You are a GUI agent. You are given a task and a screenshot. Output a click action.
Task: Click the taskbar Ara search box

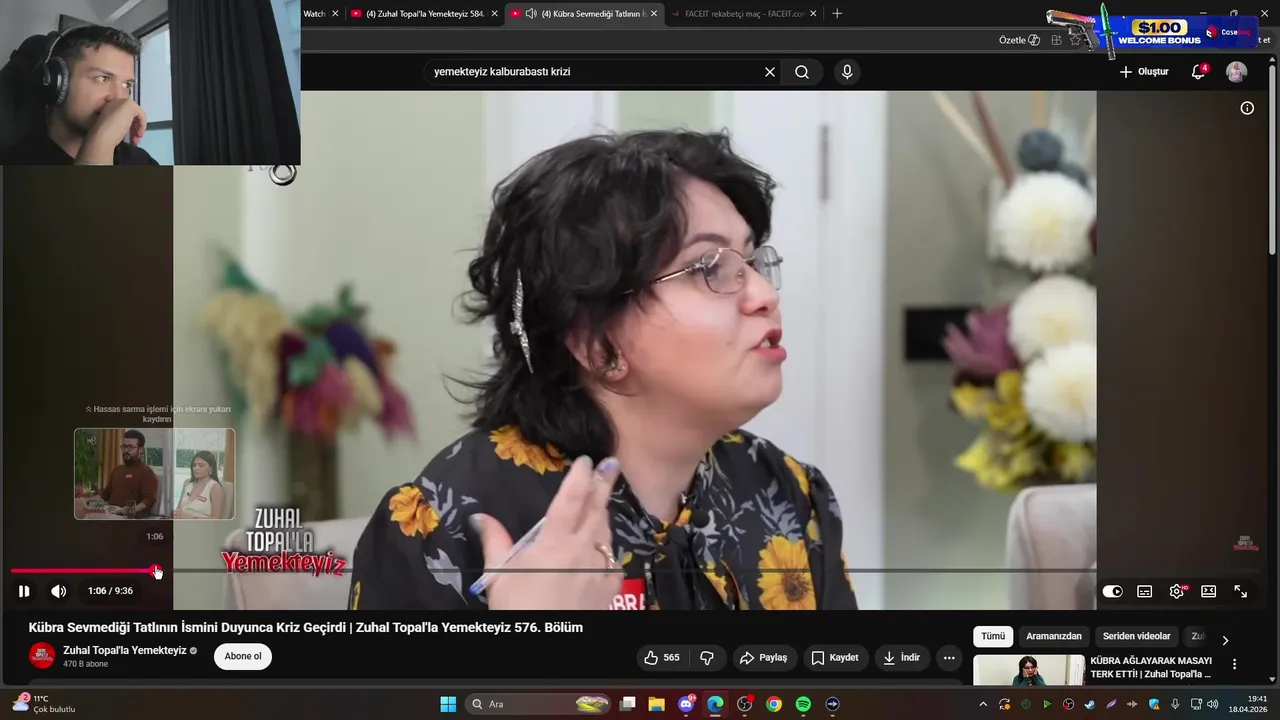[539, 704]
